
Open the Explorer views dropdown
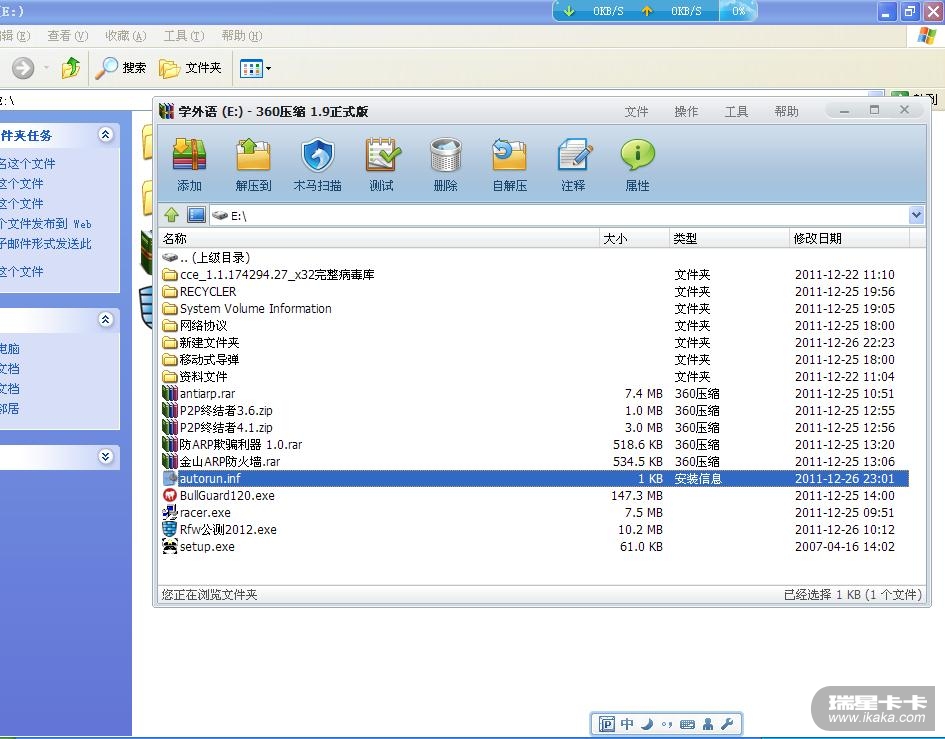268,68
